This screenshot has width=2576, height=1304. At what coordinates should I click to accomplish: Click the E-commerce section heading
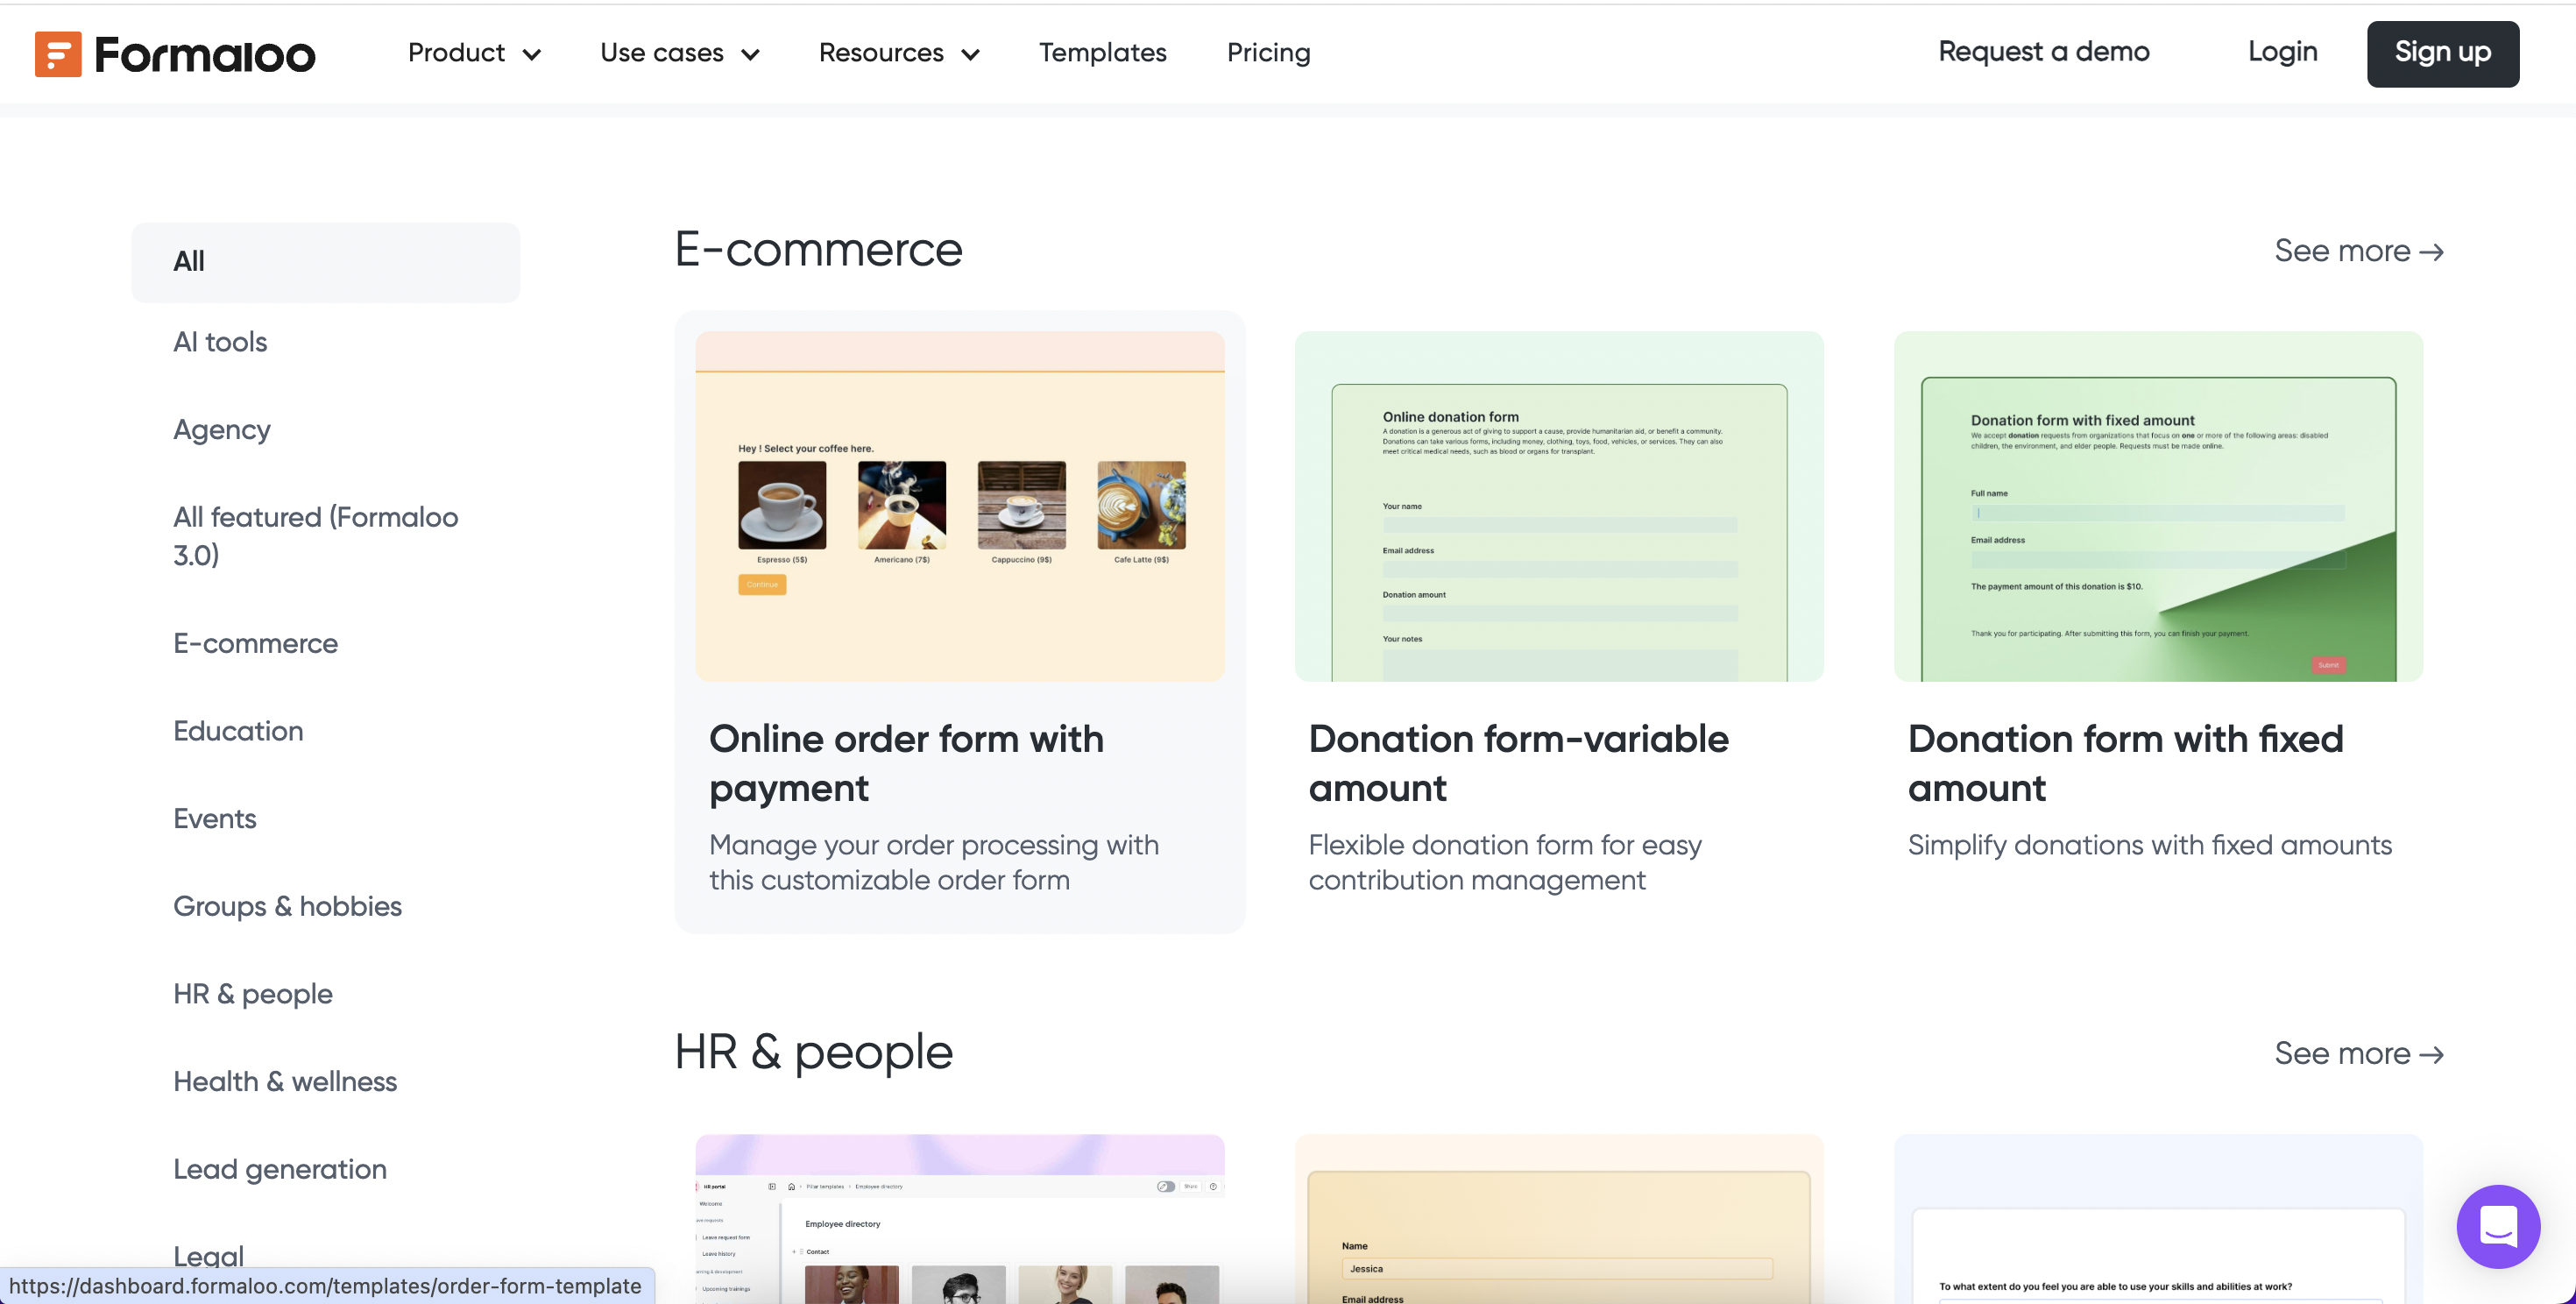click(x=818, y=250)
